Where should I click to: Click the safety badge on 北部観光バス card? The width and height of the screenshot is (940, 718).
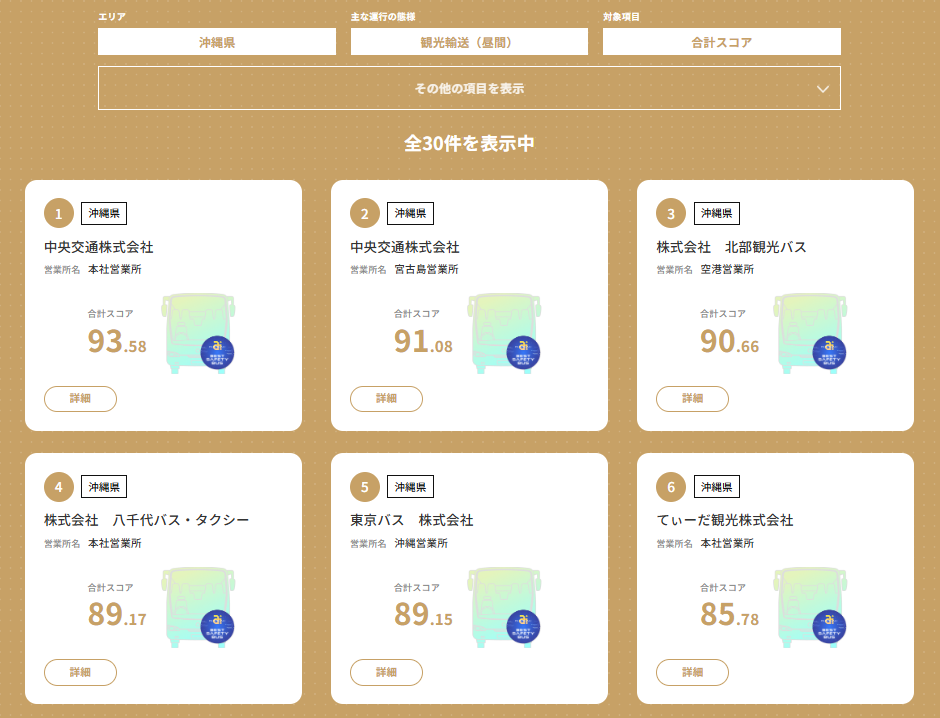pyautogui.click(x=829, y=352)
